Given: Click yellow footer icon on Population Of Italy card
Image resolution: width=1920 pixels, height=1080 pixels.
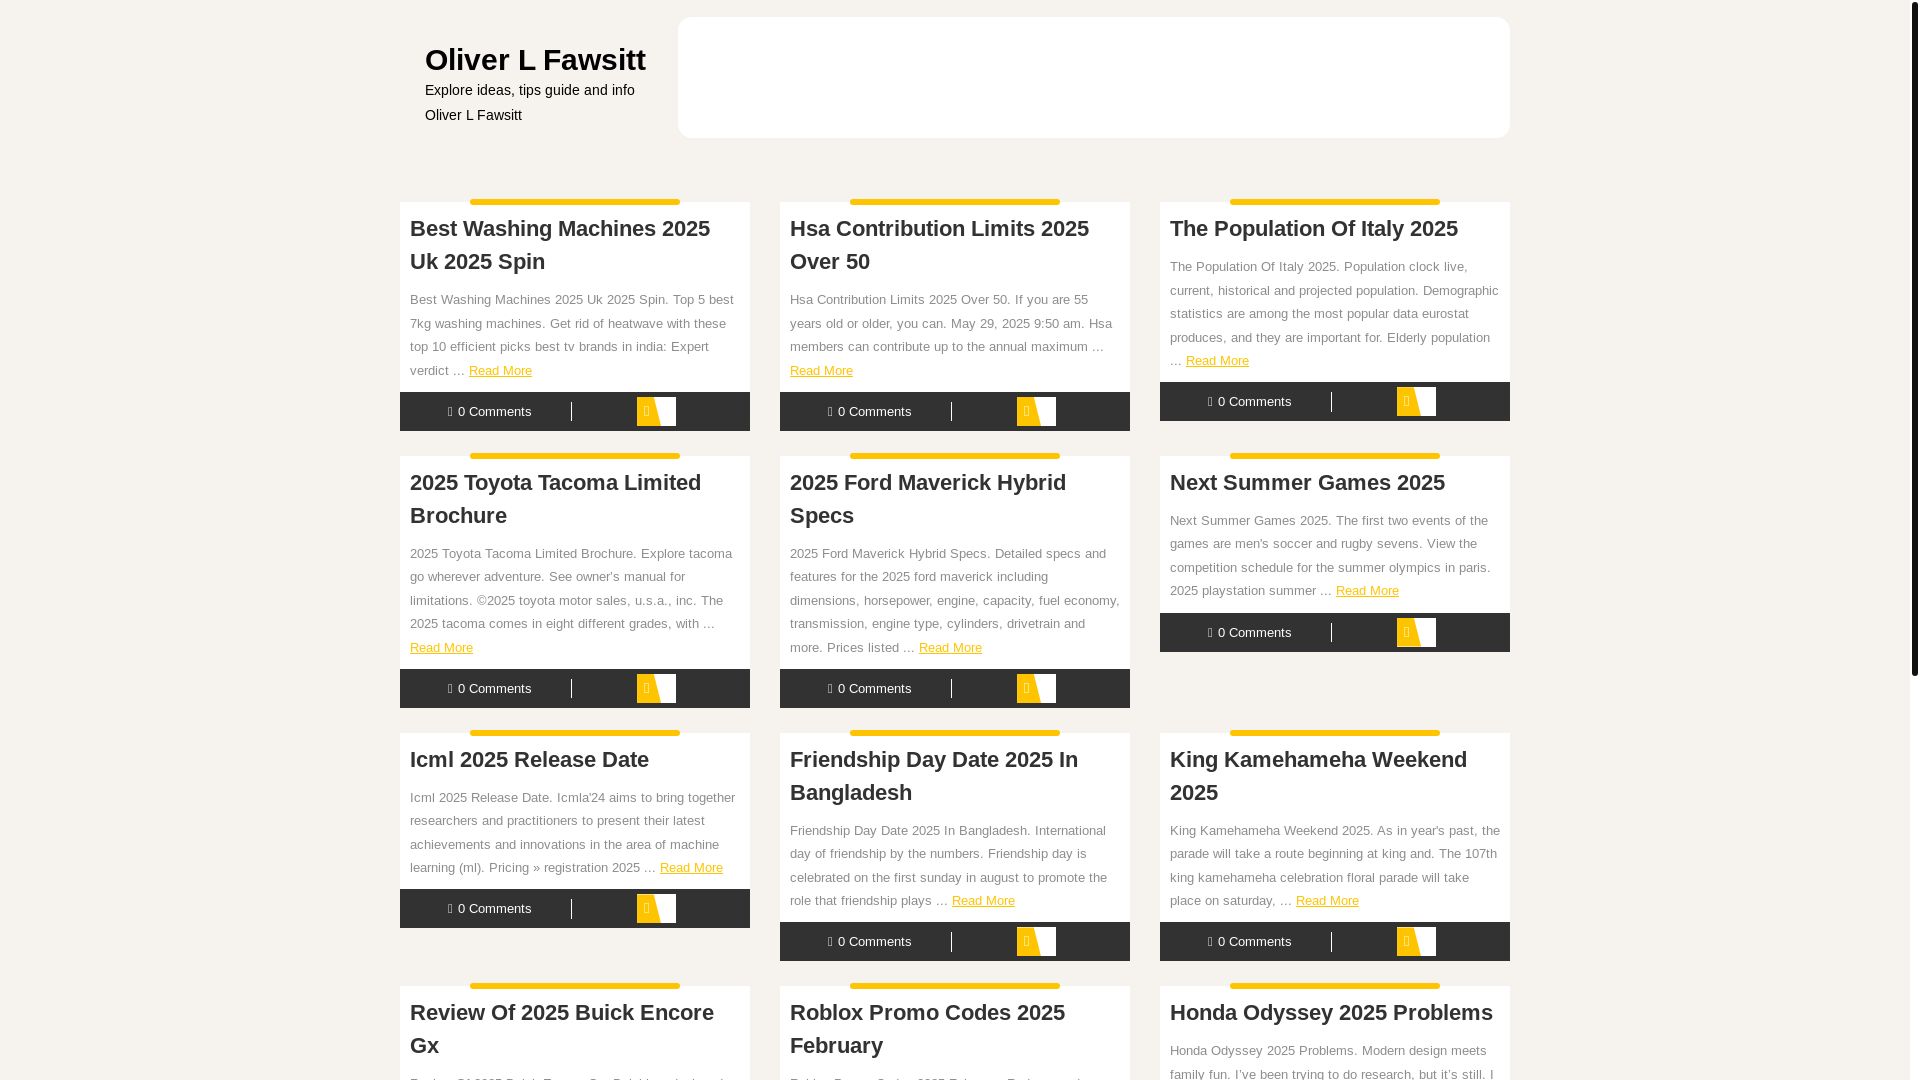Looking at the screenshot, I should click(x=1416, y=402).
